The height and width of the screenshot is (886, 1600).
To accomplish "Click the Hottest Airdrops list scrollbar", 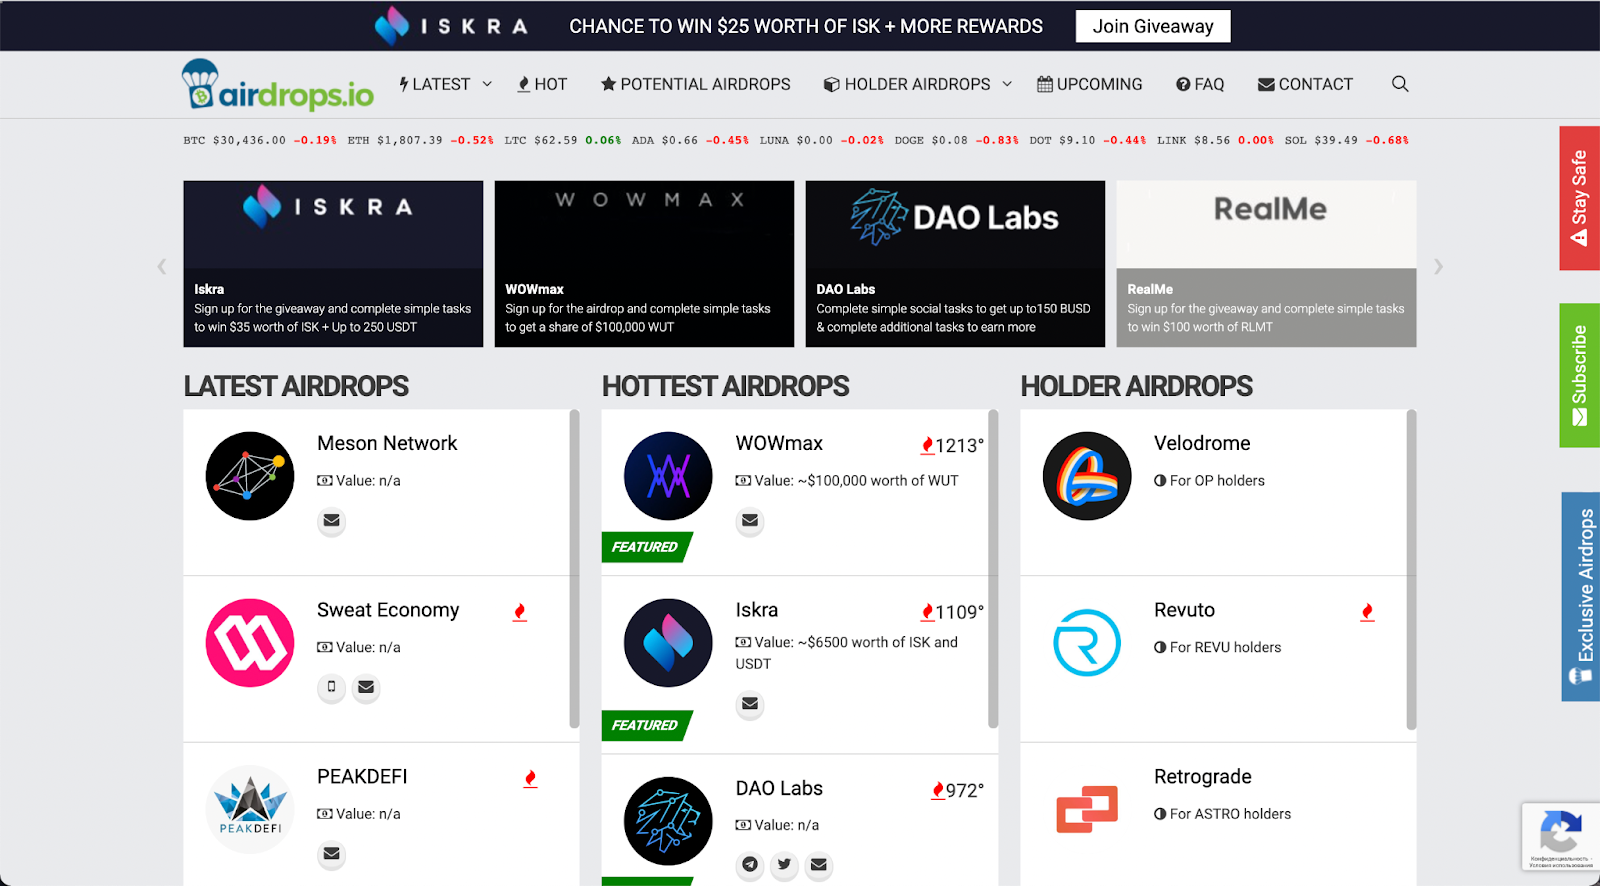I will click(993, 568).
